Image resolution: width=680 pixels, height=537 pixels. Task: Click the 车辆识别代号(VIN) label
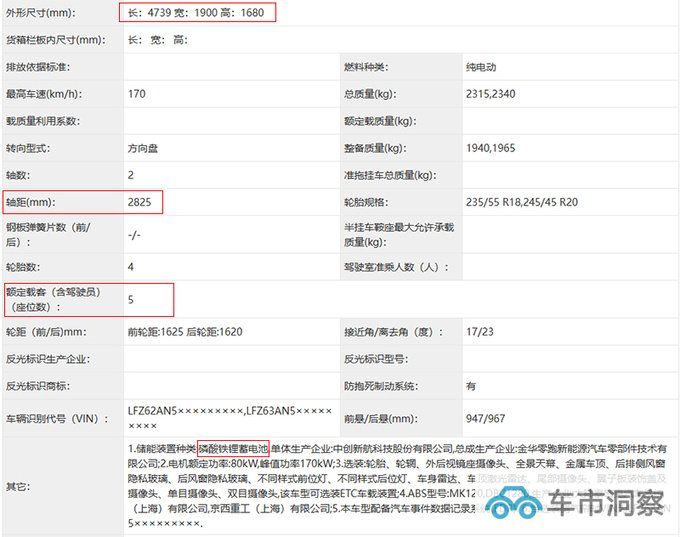tap(57, 419)
